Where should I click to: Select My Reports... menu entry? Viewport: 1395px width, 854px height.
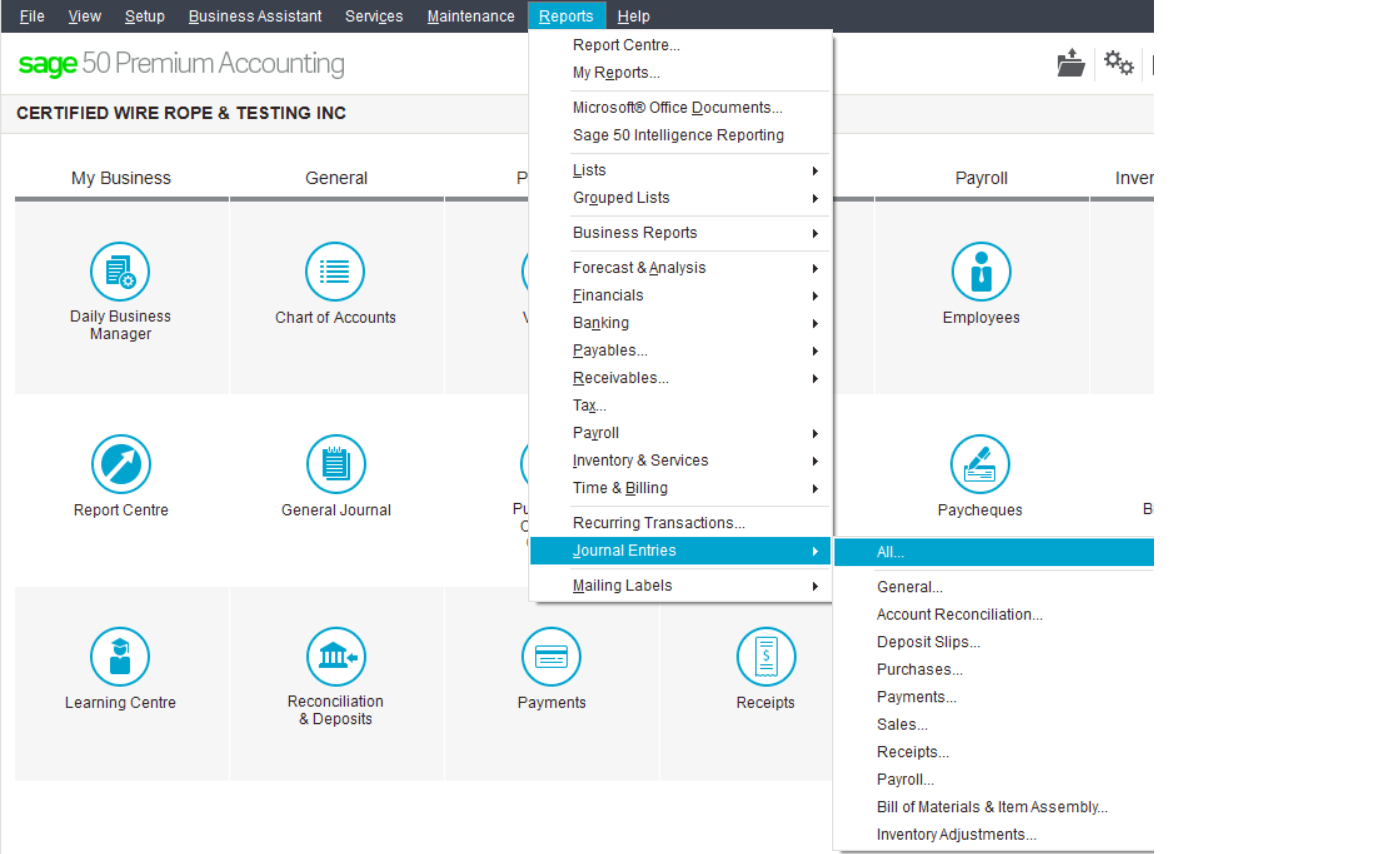[x=680, y=73]
